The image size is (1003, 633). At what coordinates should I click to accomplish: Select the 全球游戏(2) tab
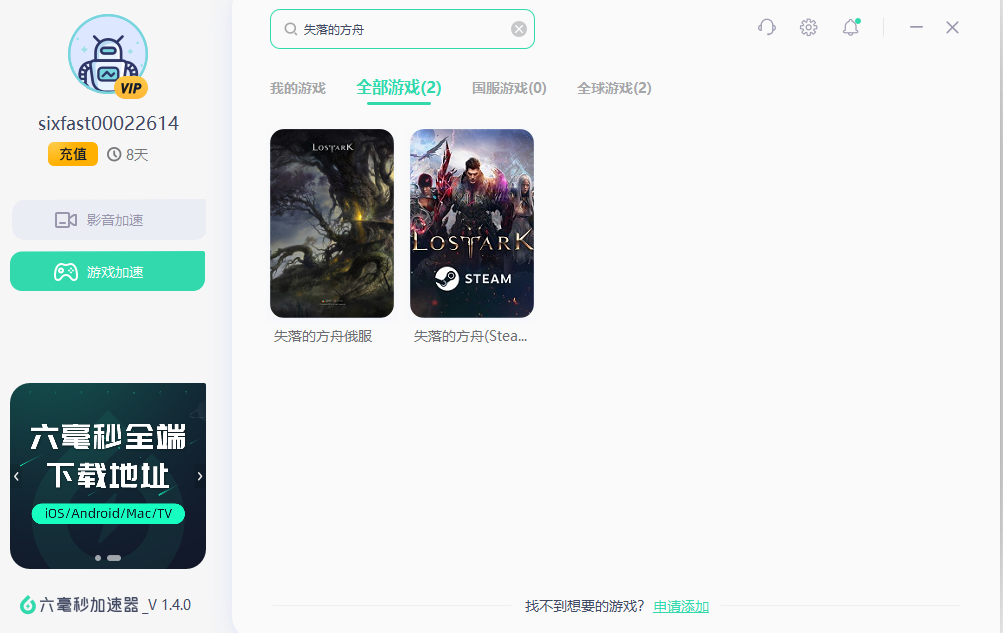tap(614, 88)
